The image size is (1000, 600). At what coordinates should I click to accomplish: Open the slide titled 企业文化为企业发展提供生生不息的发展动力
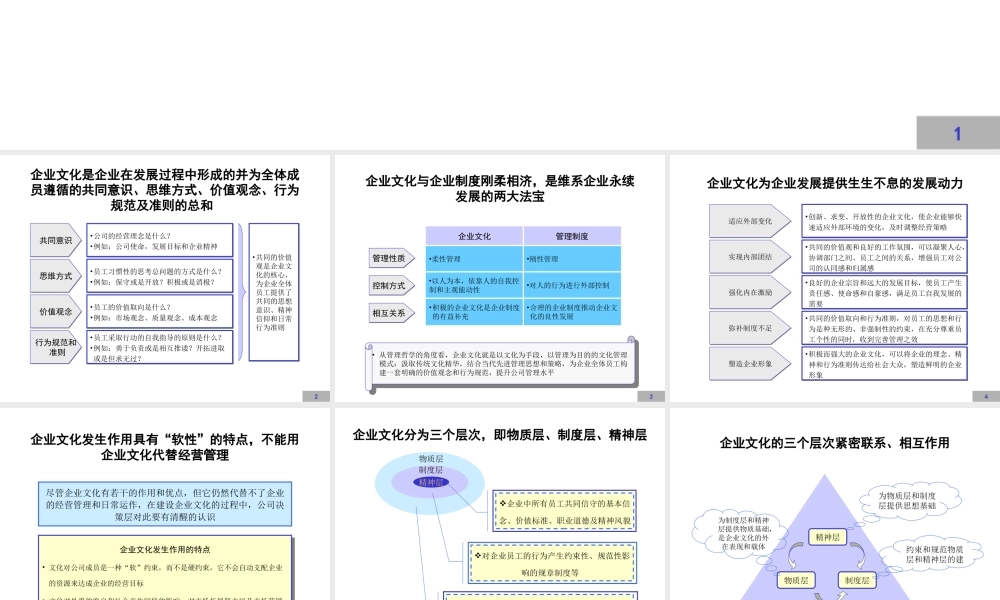tap(835, 278)
